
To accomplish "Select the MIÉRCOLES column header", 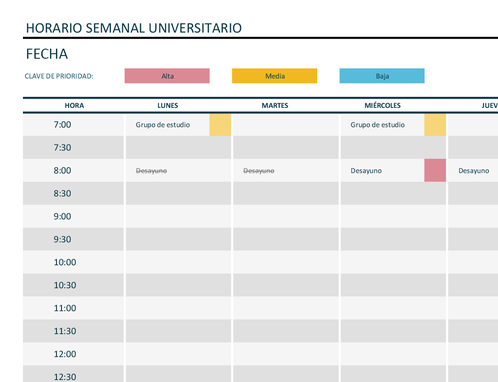I will pyautogui.click(x=382, y=105).
